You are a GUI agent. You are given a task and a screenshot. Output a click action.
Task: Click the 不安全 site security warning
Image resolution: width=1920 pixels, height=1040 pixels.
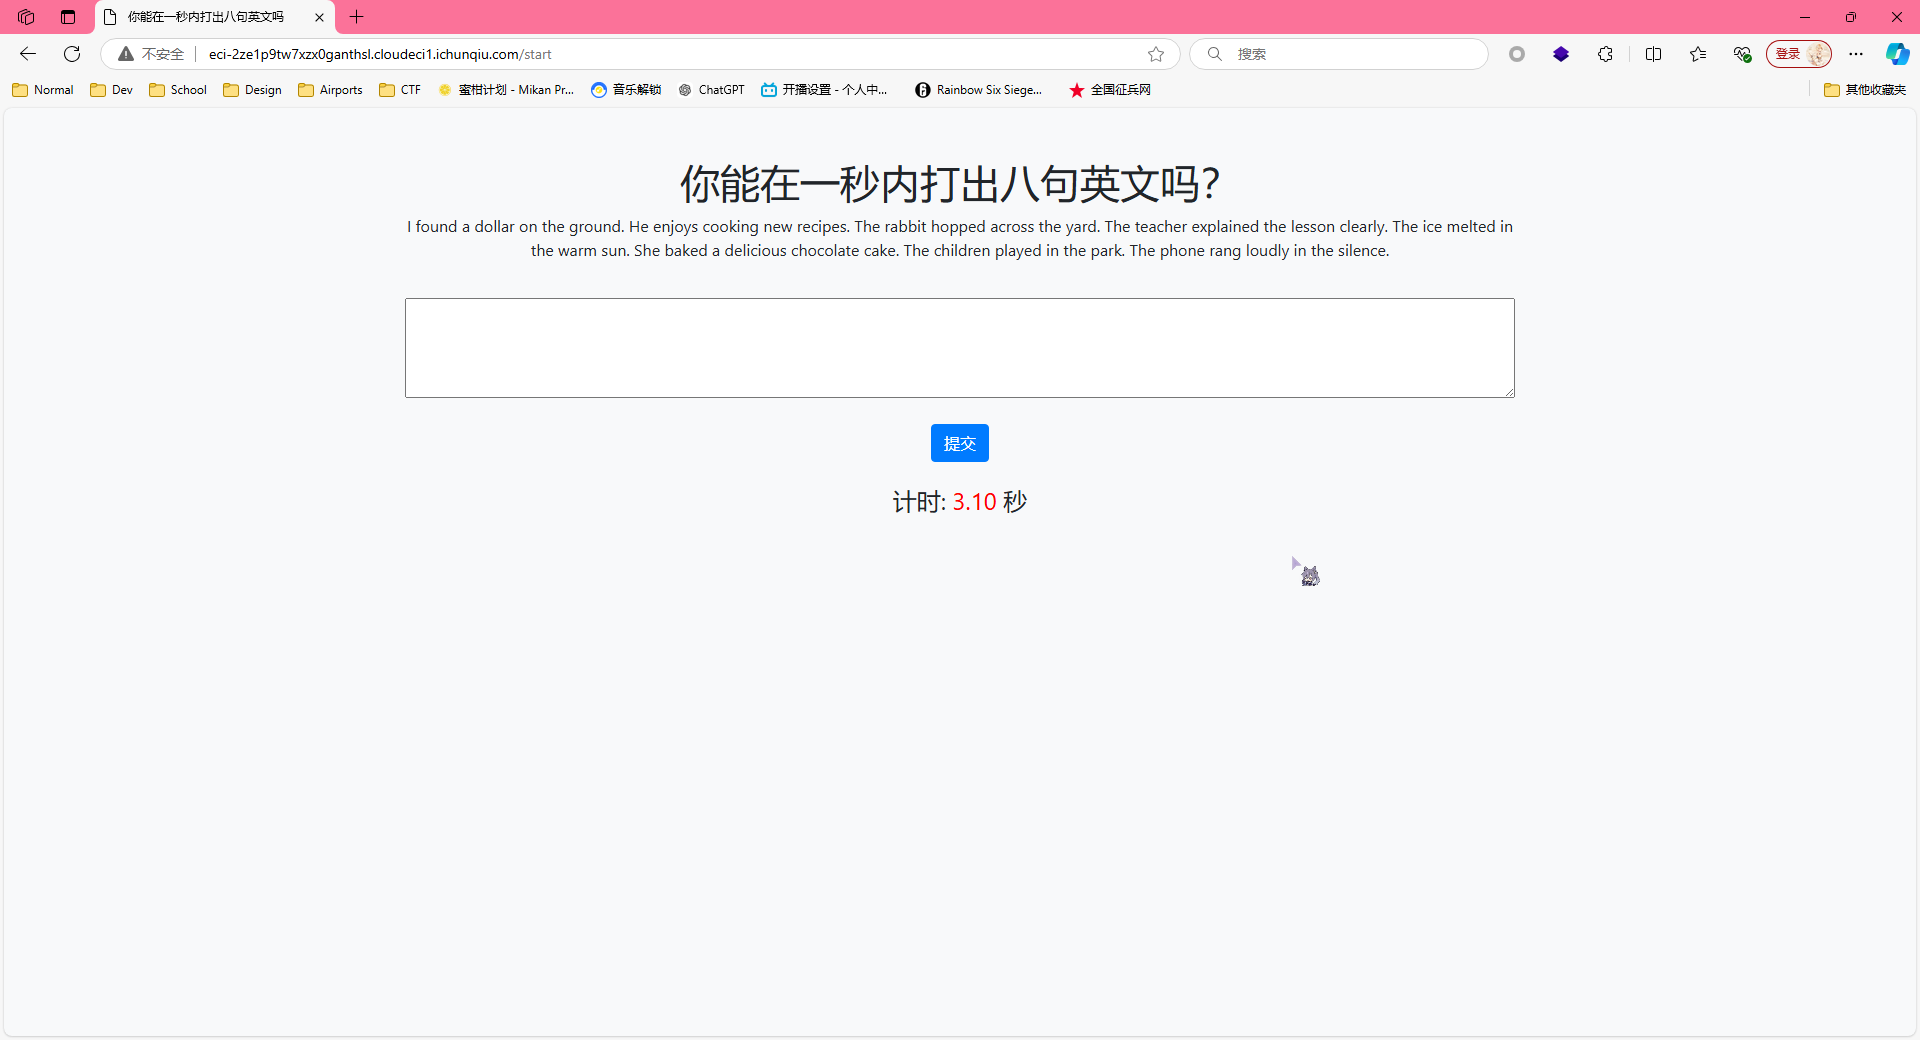152,54
